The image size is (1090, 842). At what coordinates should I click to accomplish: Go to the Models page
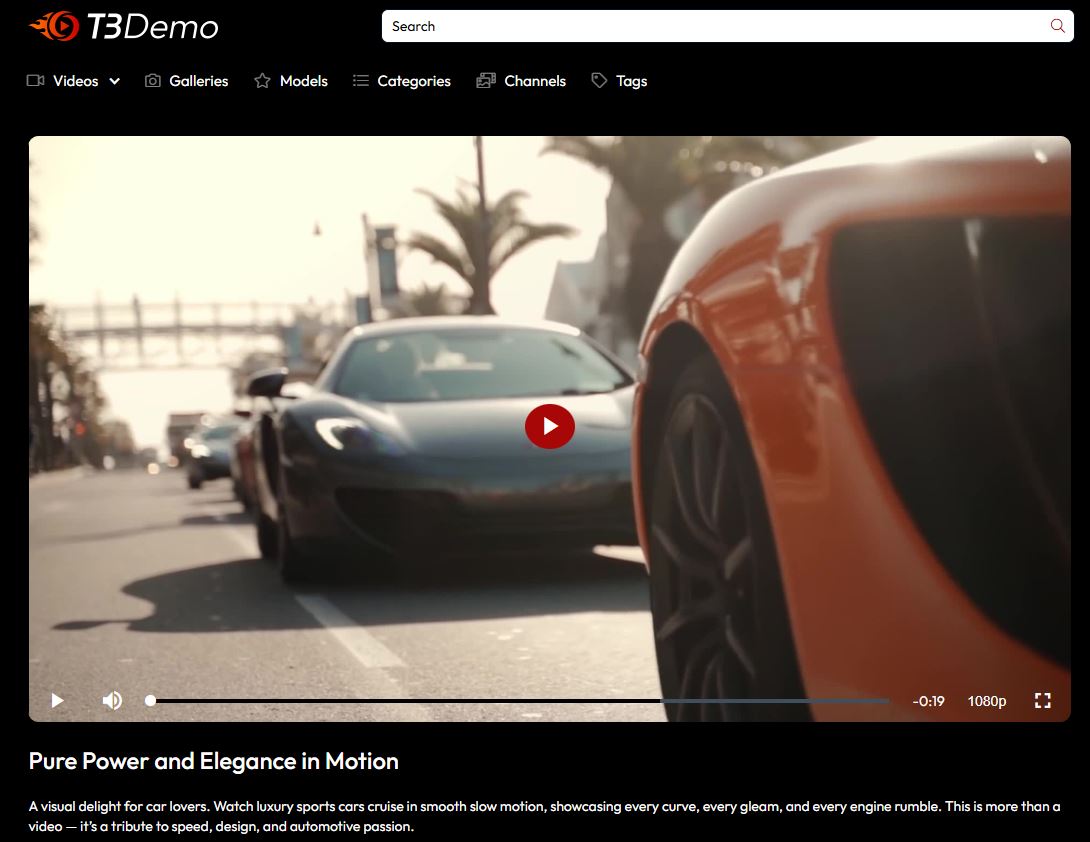304,81
